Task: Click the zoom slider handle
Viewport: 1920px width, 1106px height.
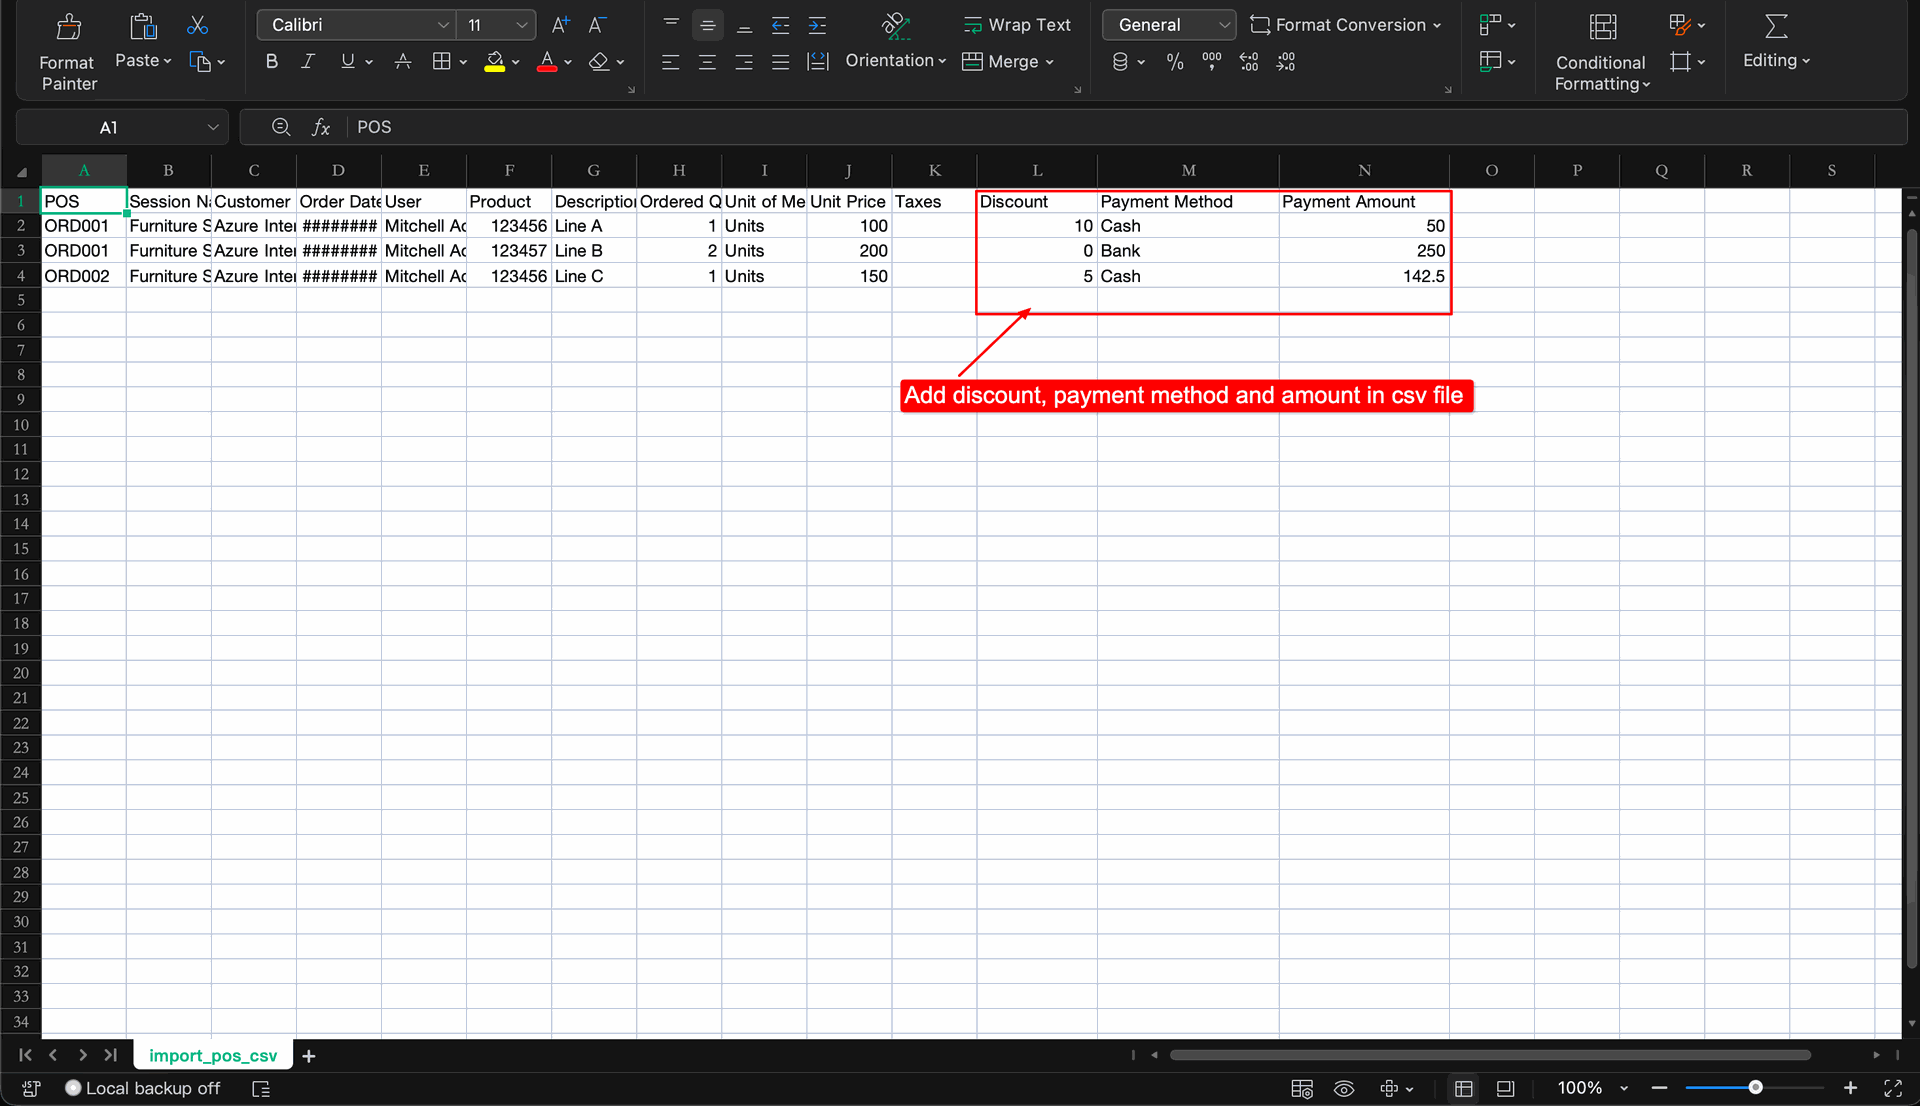Action: [x=1755, y=1087]
